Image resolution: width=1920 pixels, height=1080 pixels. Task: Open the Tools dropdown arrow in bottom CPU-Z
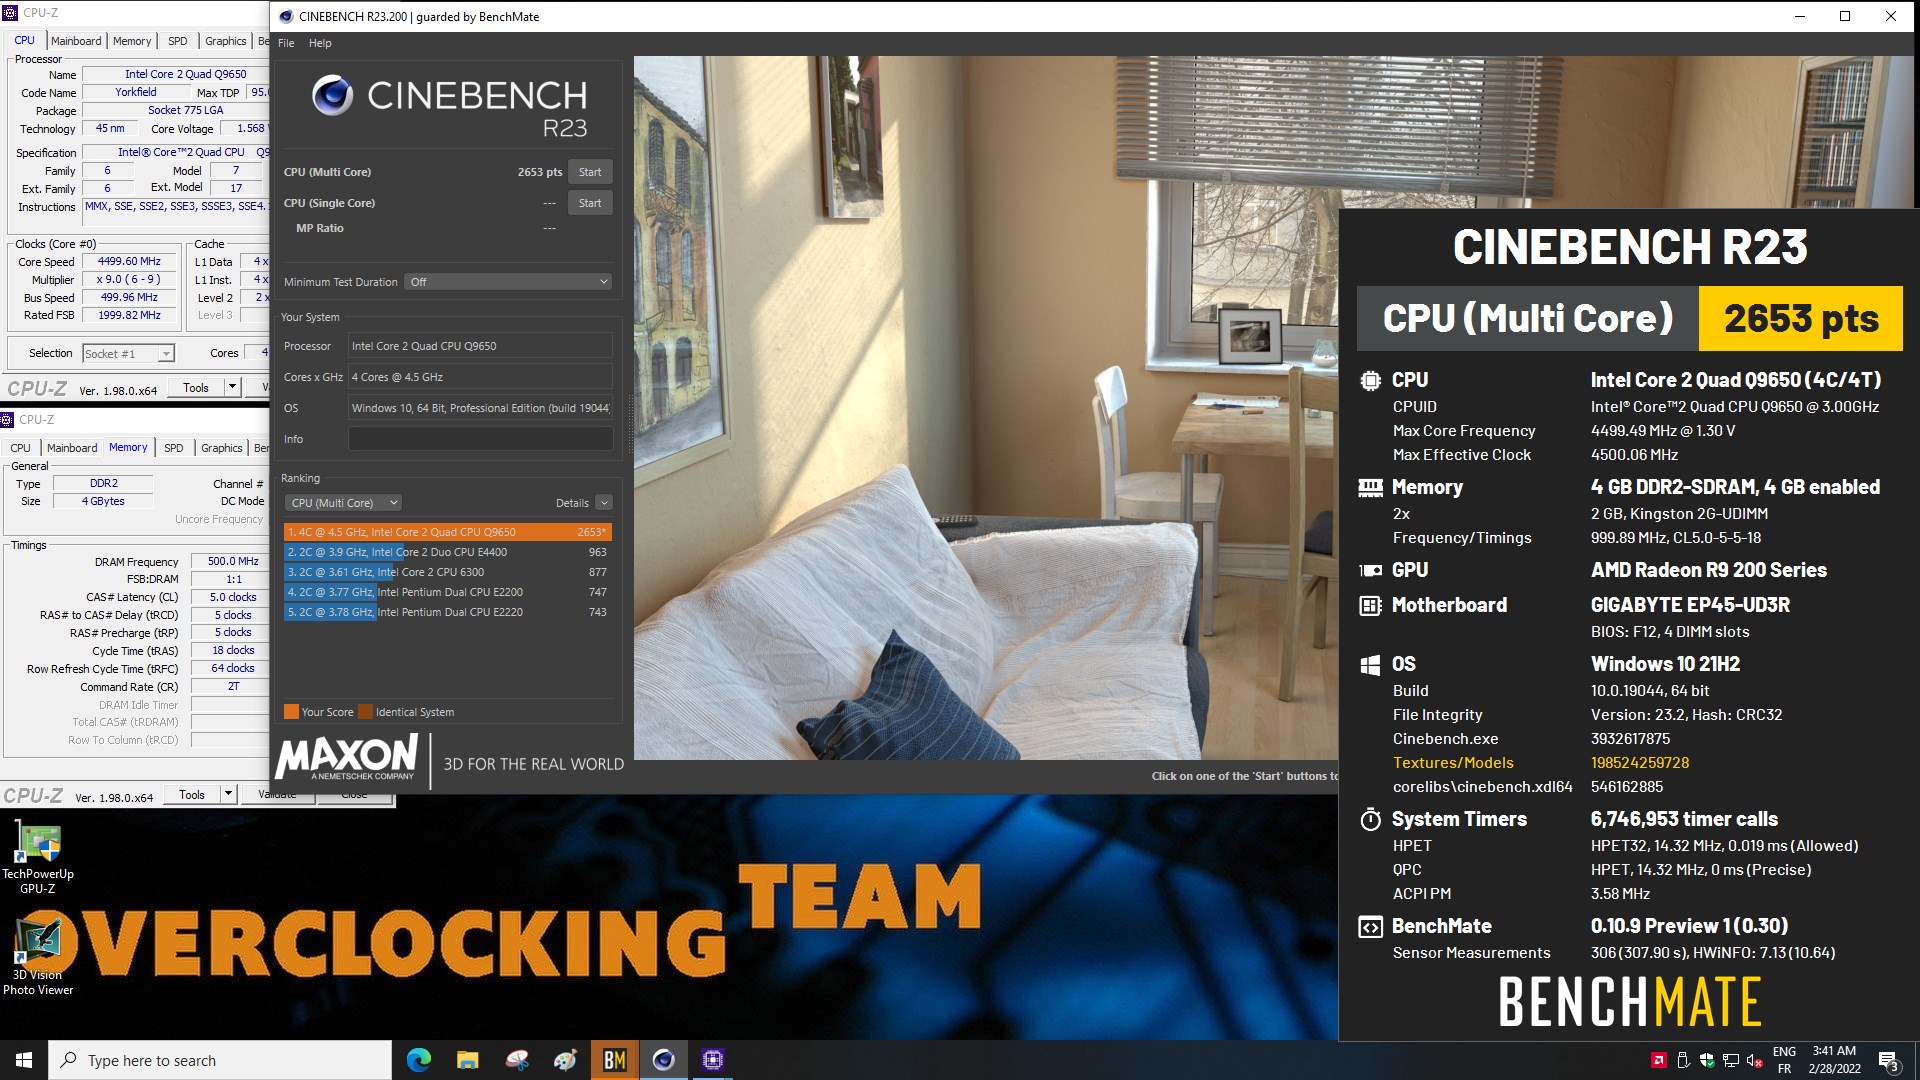pyautogui.click(x=228, y=795)
